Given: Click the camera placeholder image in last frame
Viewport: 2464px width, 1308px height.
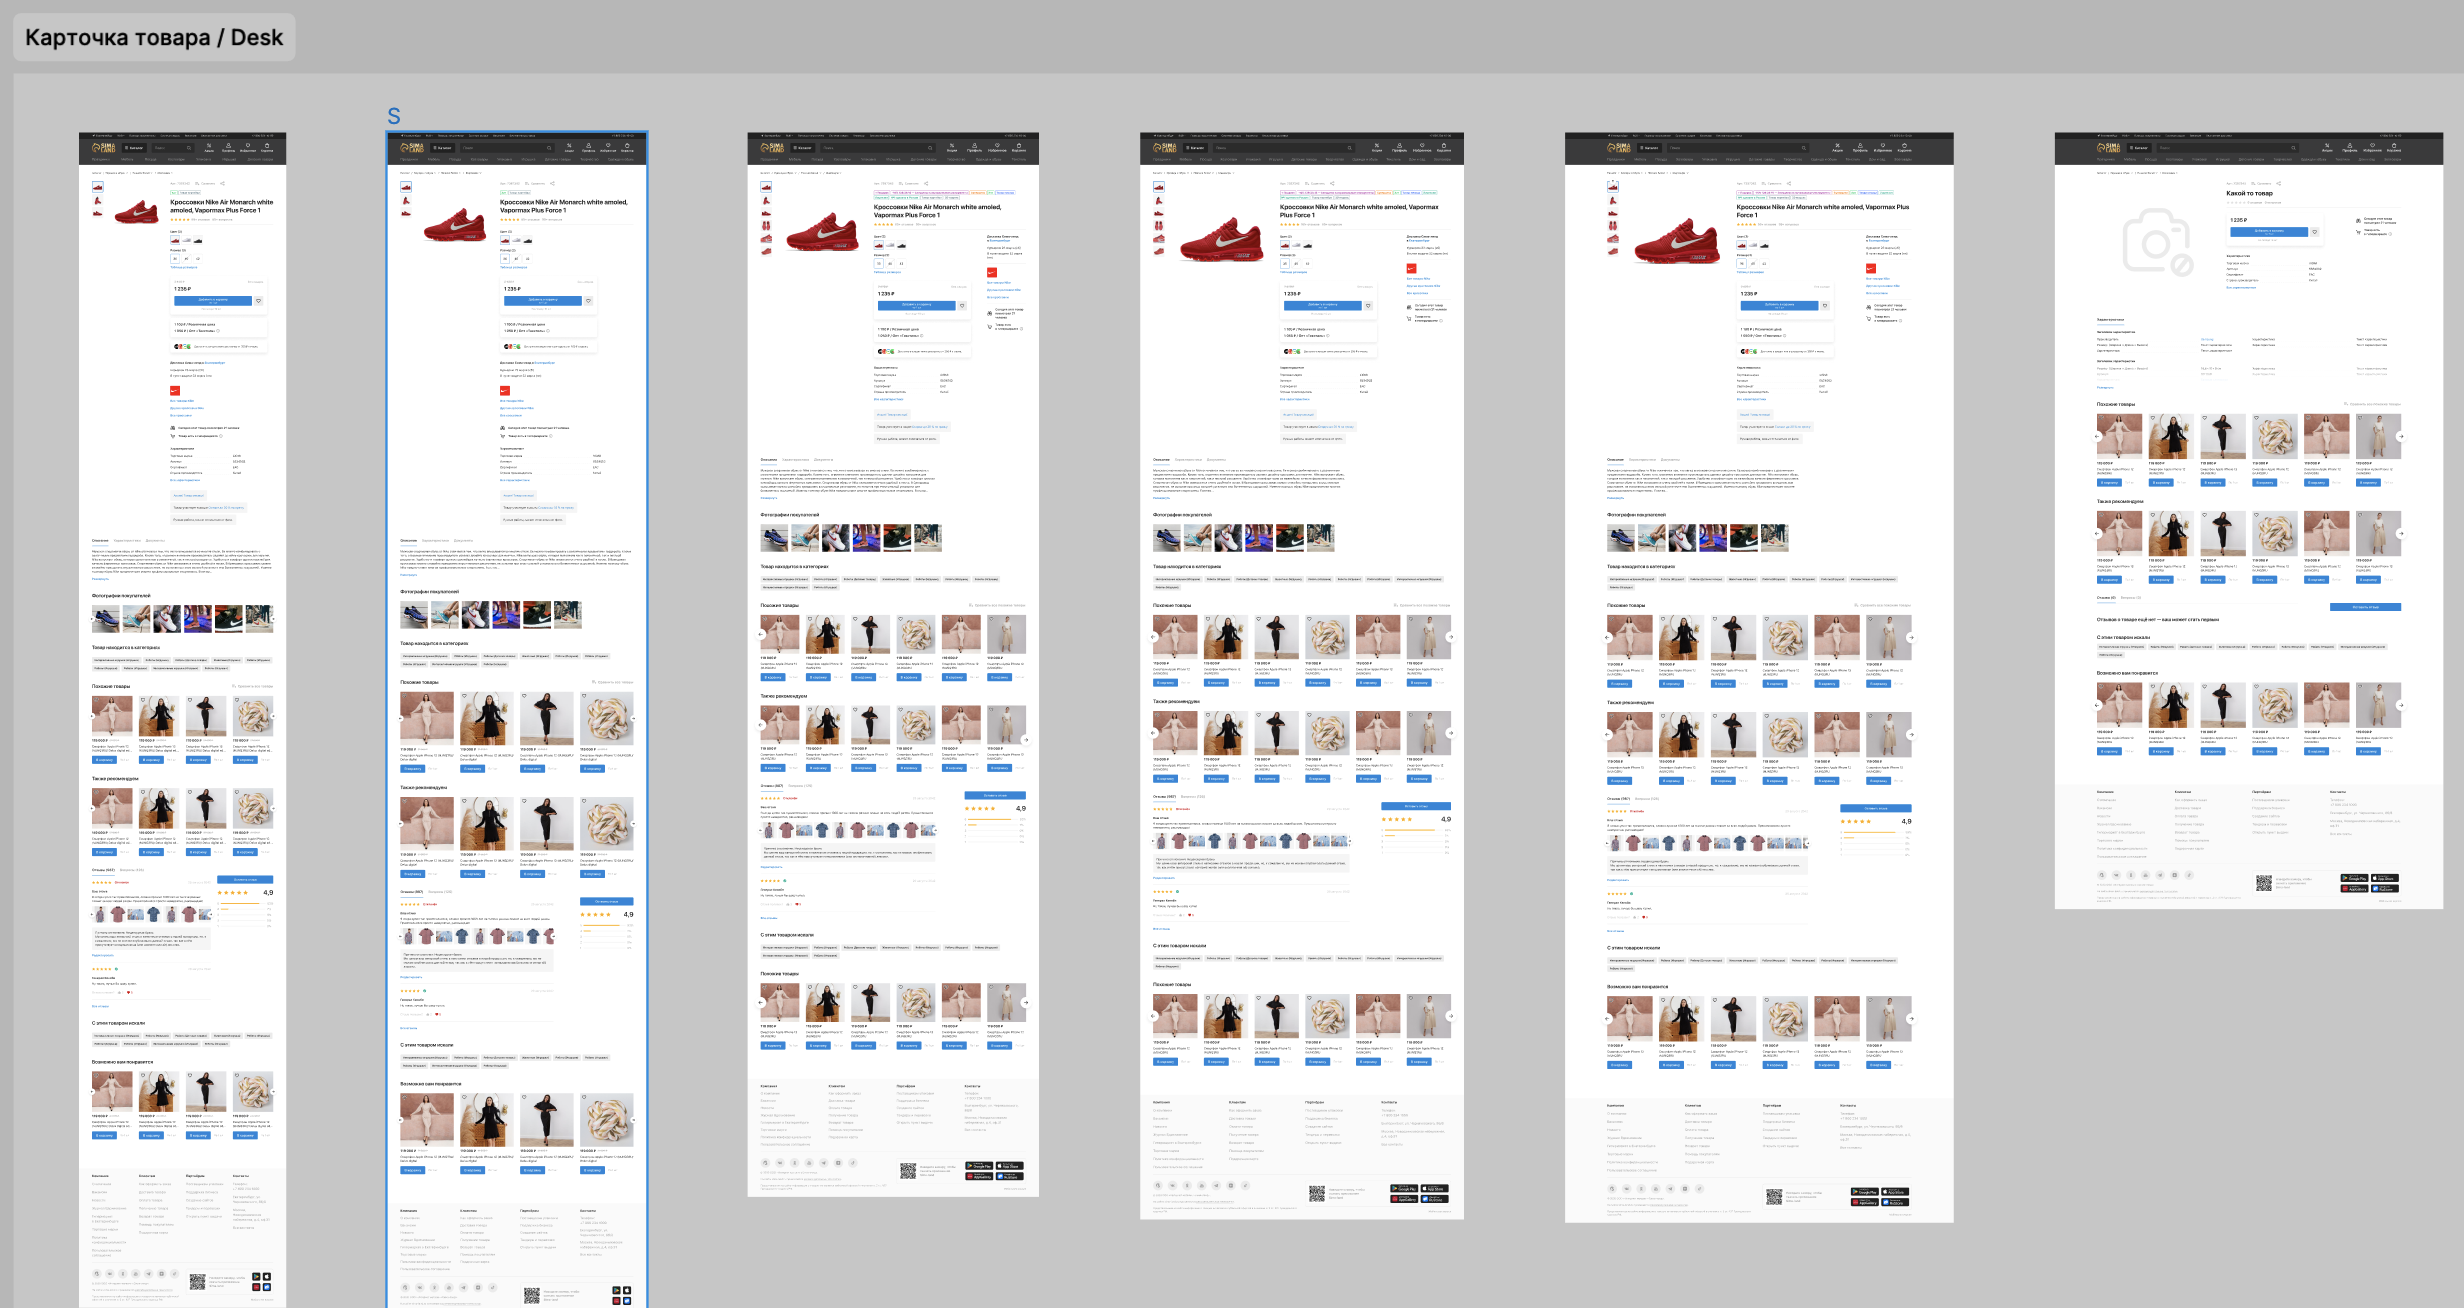Looking at the screenshot, I should click(x=2156, y=241).
